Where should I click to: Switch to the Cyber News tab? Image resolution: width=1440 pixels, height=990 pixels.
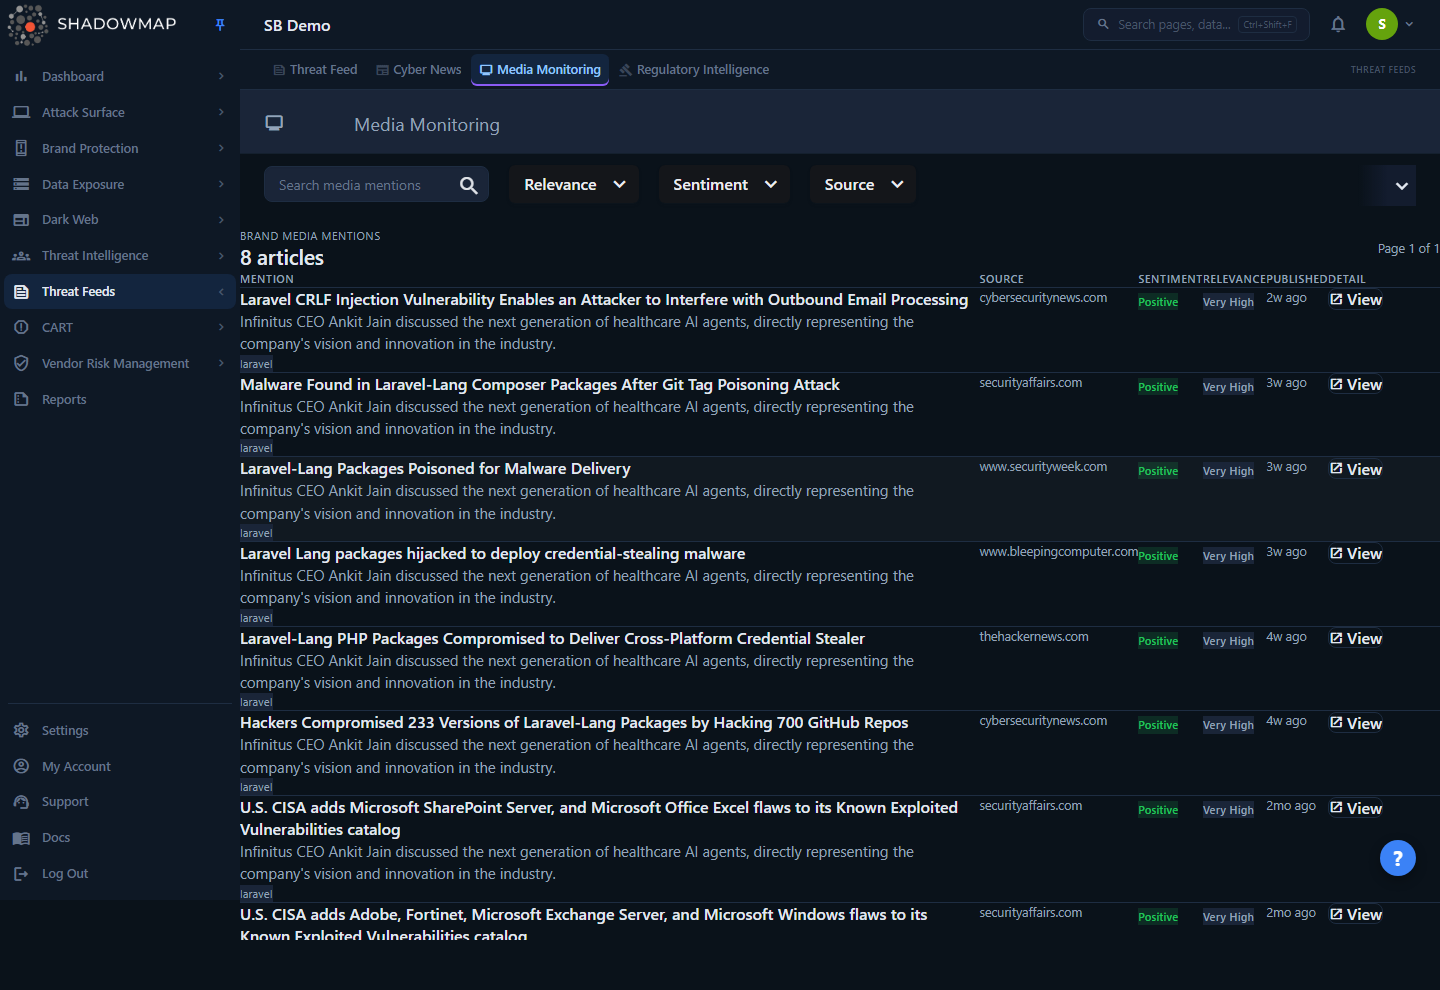point(419,70)
